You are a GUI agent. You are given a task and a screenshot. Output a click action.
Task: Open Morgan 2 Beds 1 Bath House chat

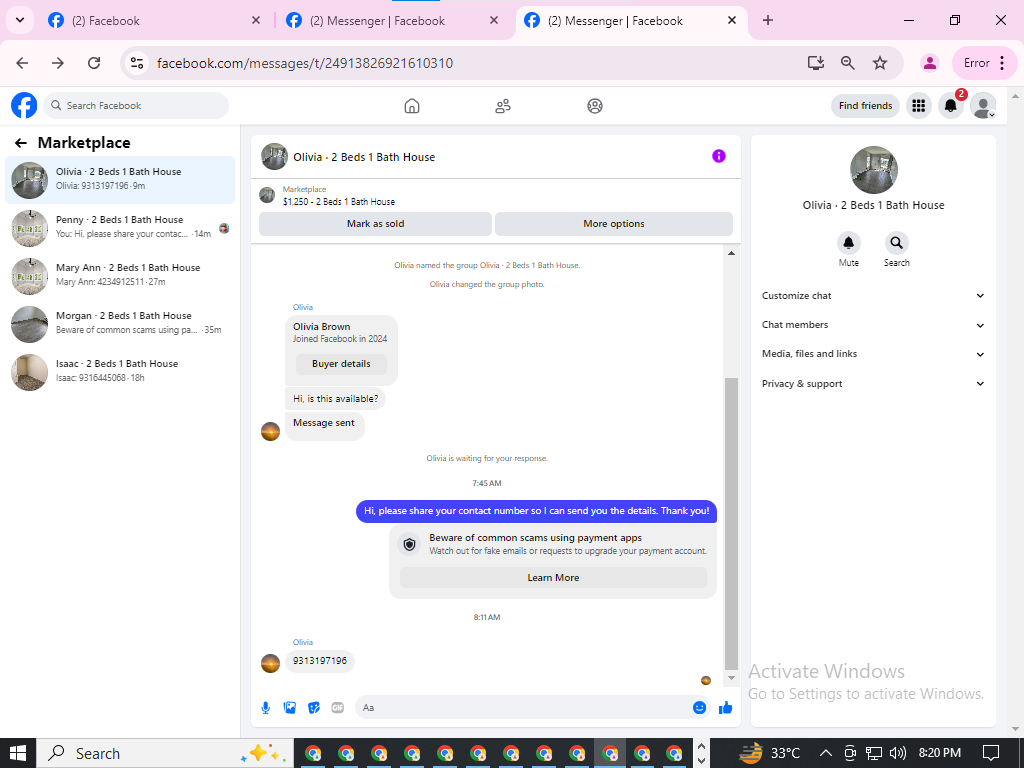[120, 324]
